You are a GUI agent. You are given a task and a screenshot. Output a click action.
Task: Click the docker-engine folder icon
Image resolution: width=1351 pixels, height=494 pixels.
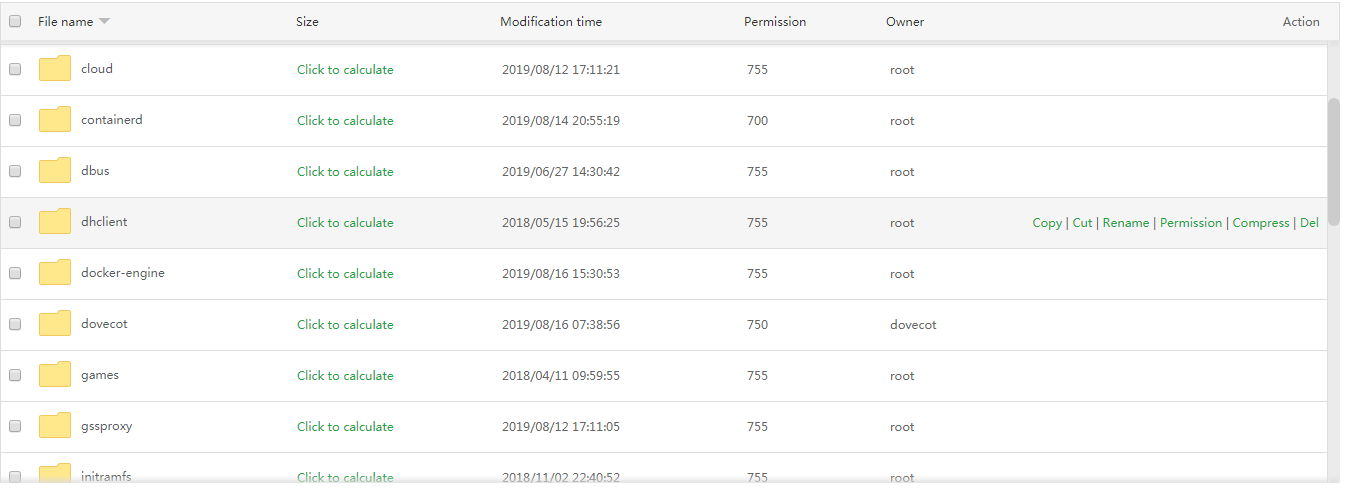click(x=55, y=273)
